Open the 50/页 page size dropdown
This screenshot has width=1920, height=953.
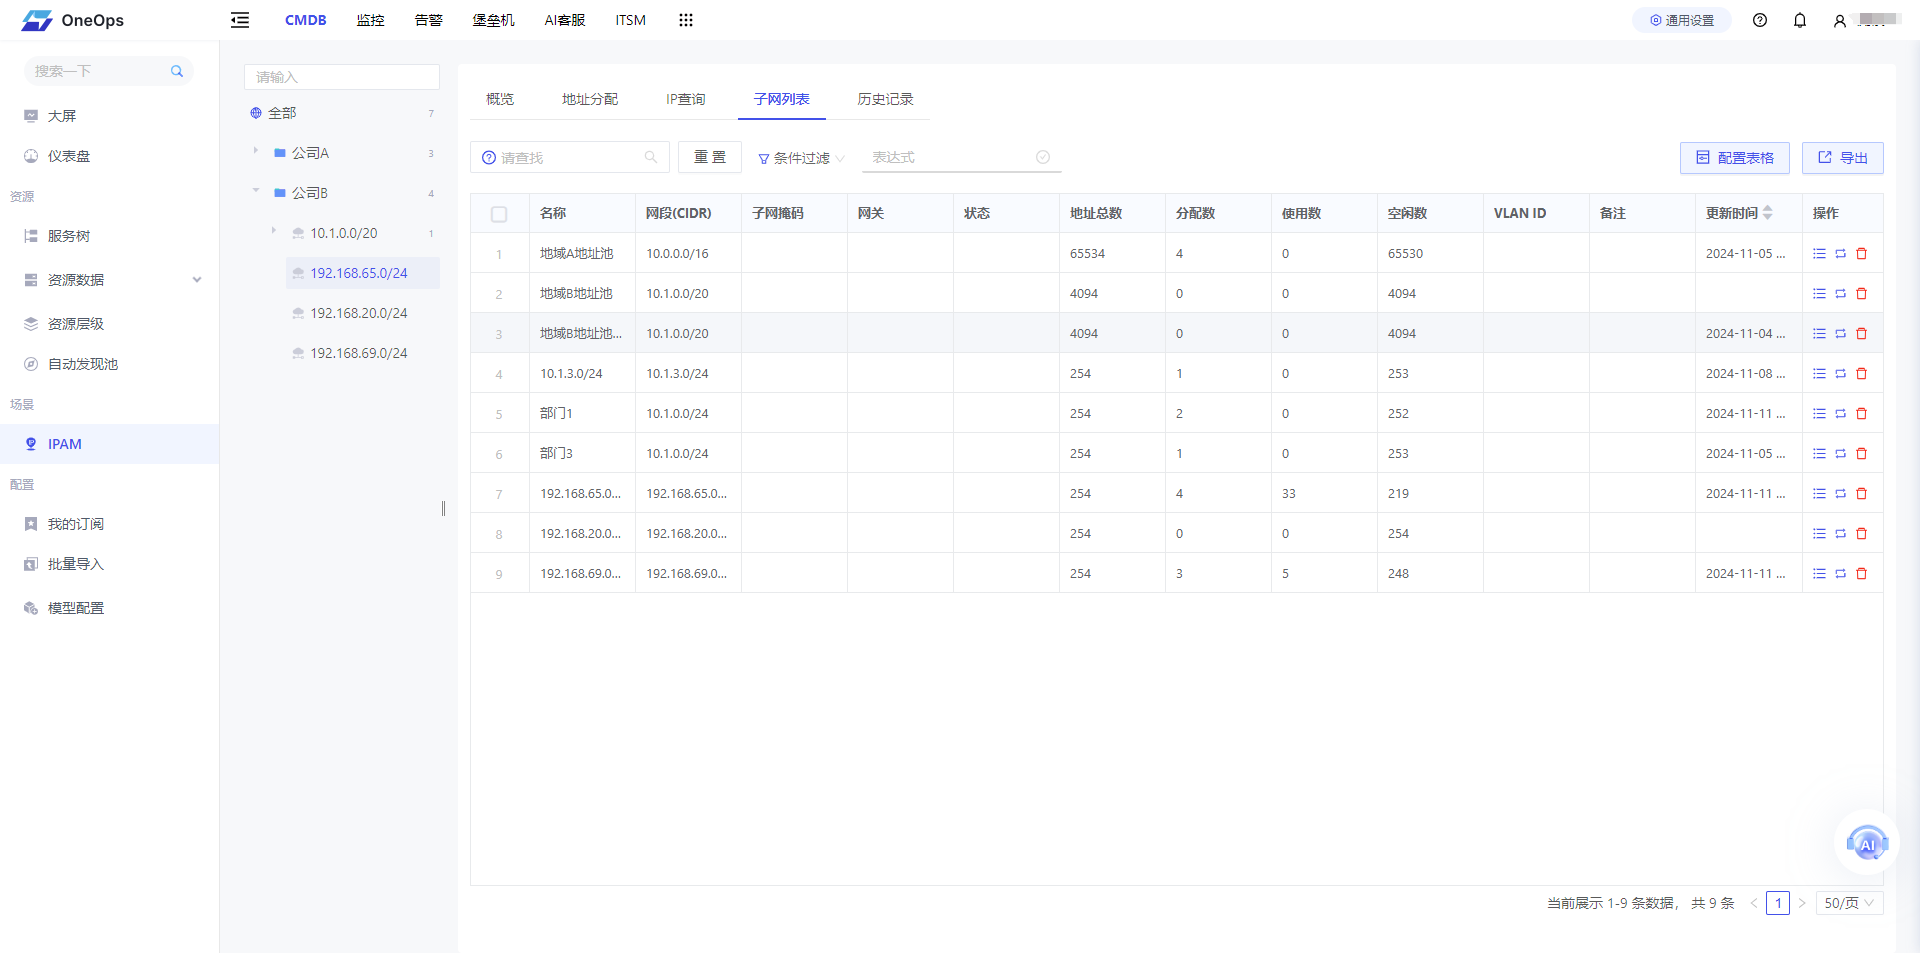click(1849, 903)
